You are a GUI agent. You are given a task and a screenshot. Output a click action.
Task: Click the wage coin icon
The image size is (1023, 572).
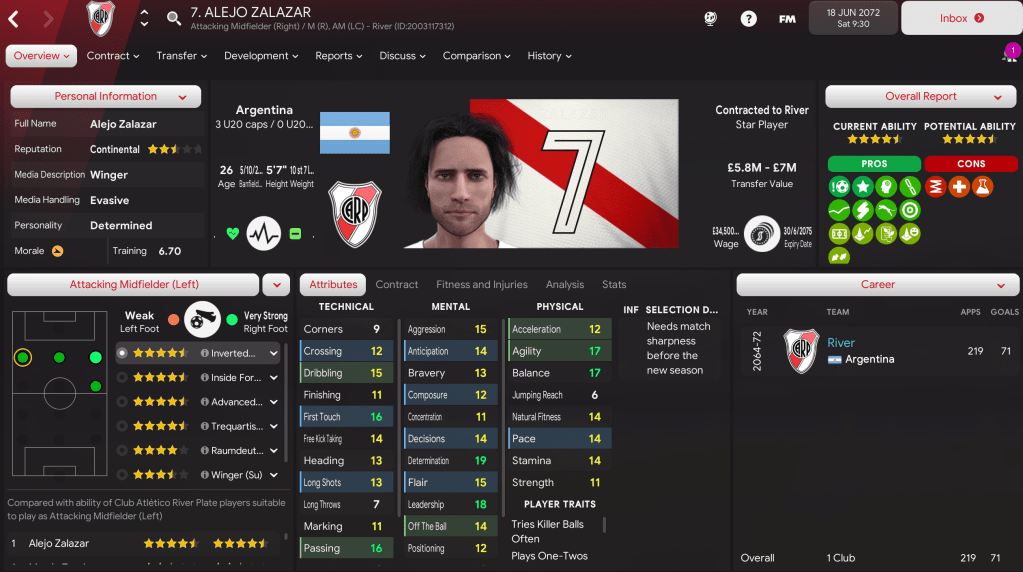(761, 233)
